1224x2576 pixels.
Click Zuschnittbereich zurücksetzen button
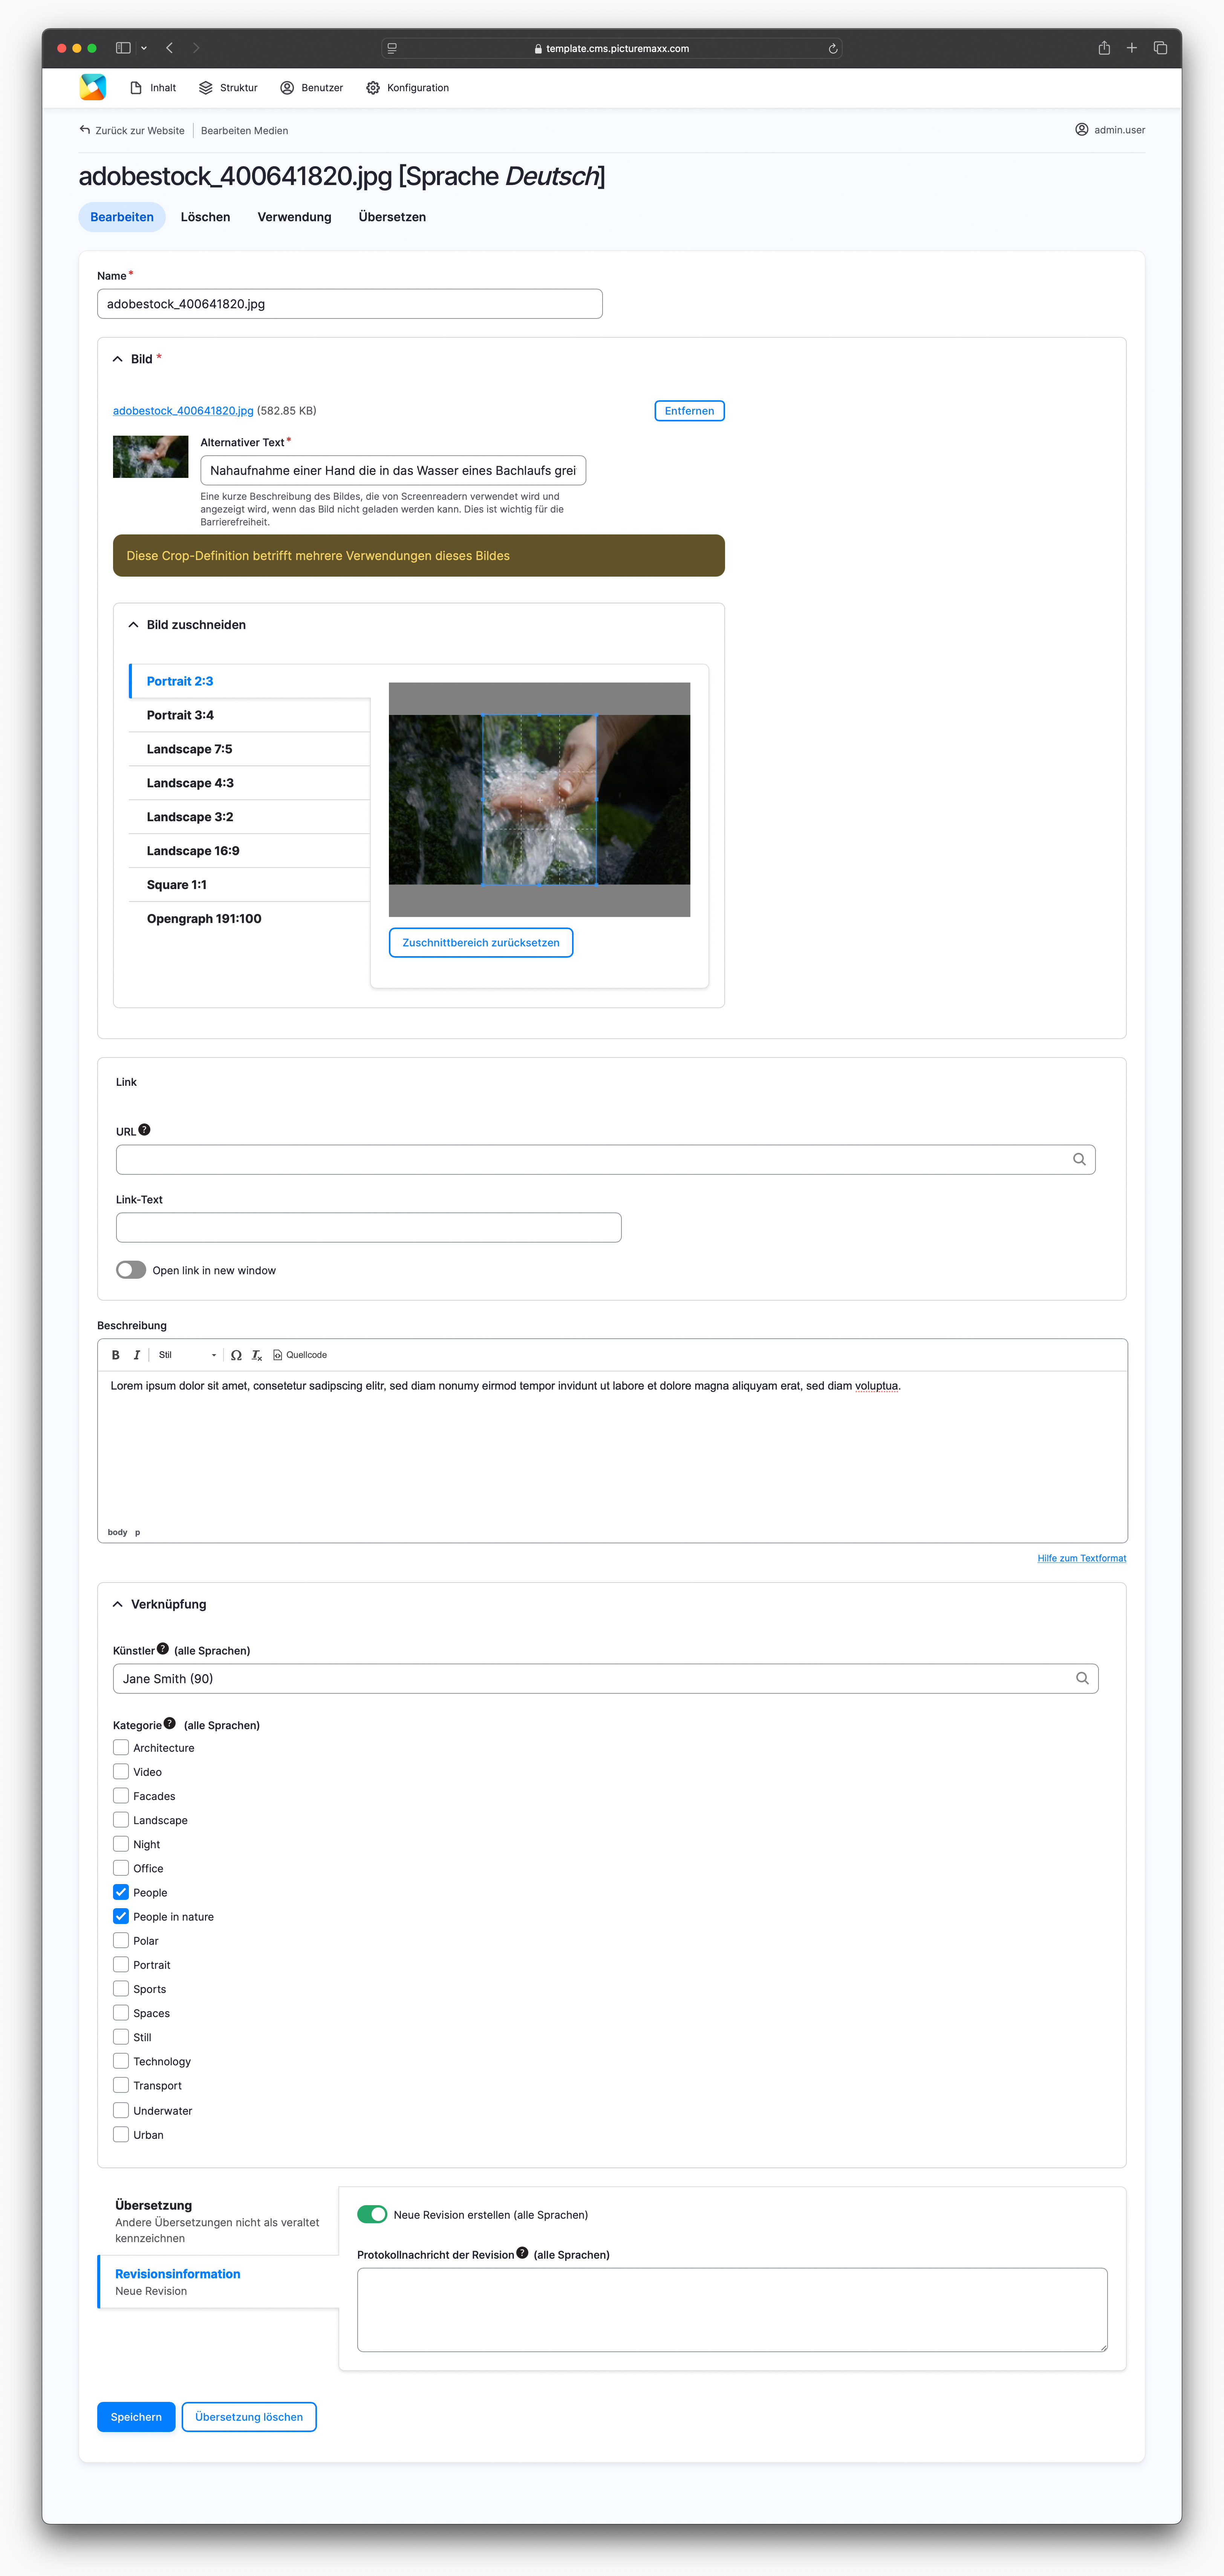coord(481,943)
